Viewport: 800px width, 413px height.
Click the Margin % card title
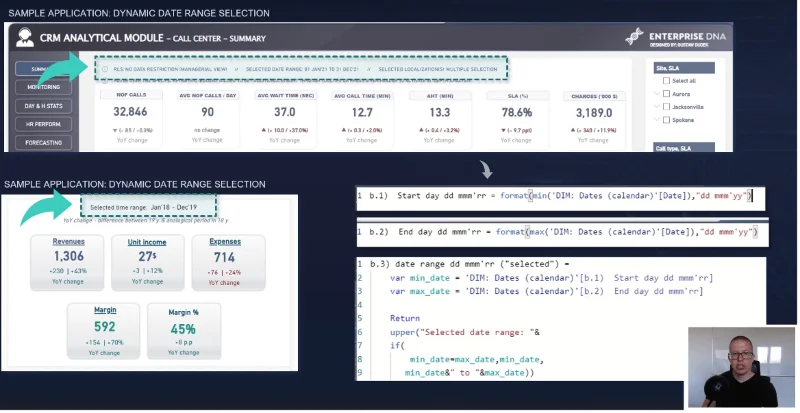184,312
